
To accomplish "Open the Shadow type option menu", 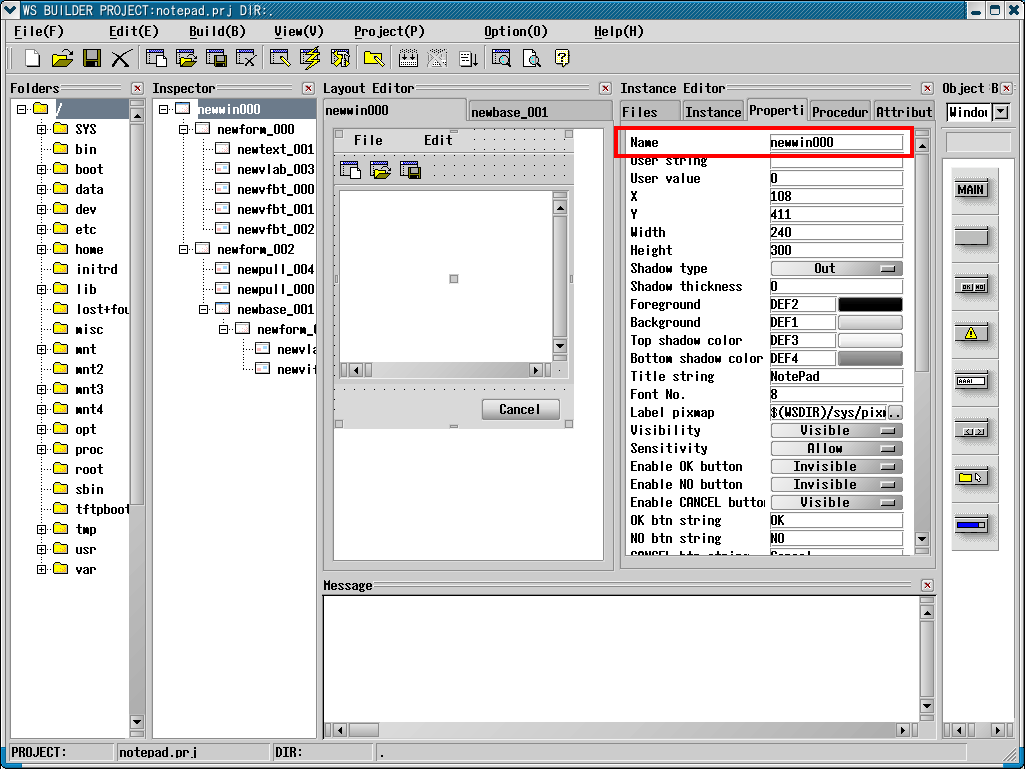I will tap(837, 269).
